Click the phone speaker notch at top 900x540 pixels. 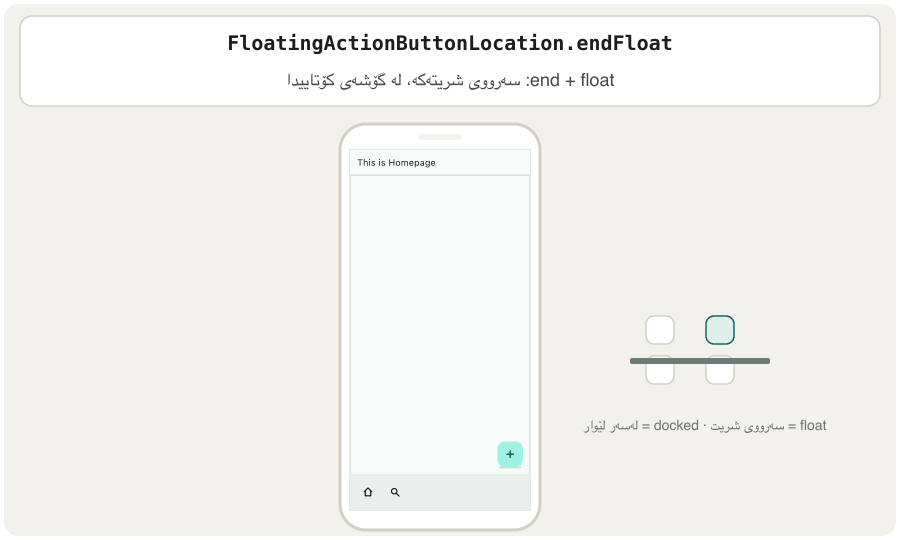440,137
